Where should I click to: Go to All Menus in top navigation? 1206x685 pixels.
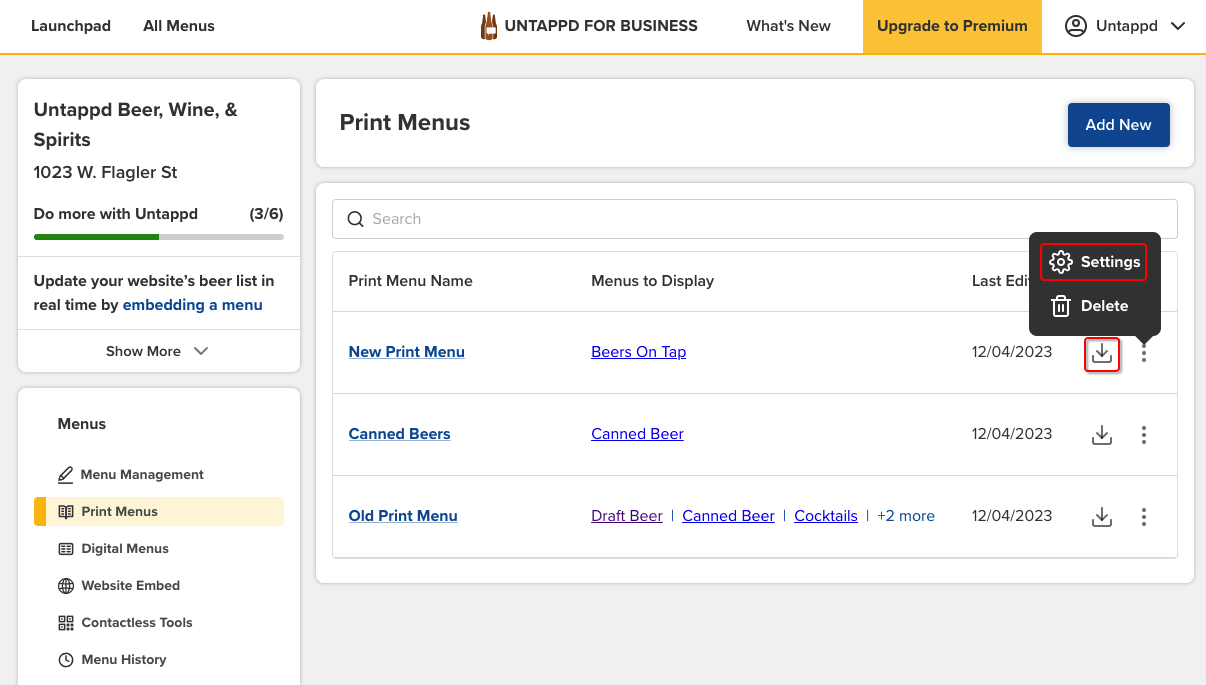(x=179, y=26)
